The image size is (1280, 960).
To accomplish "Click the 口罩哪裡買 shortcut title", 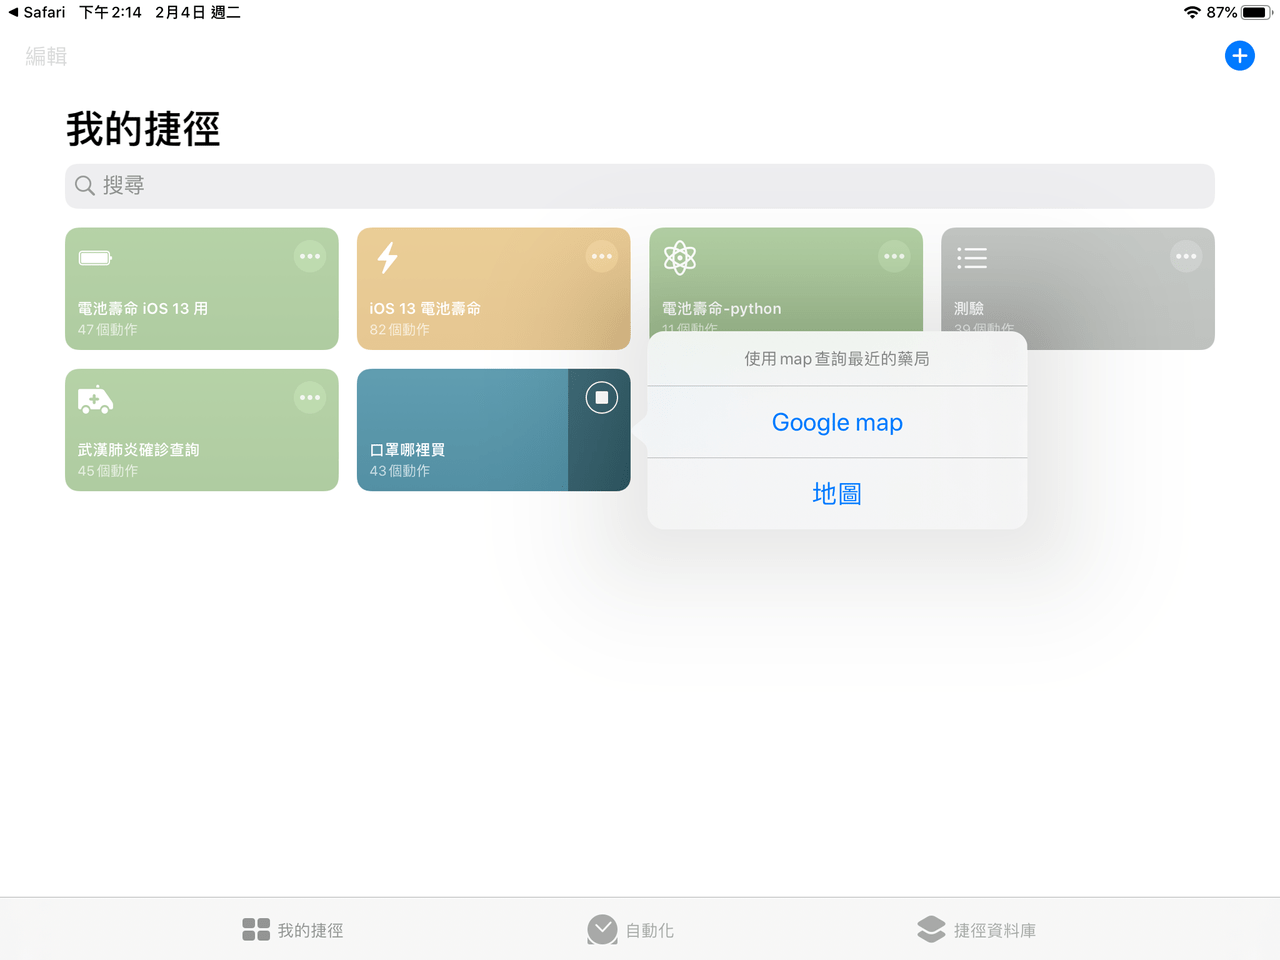I will [407, 450].
